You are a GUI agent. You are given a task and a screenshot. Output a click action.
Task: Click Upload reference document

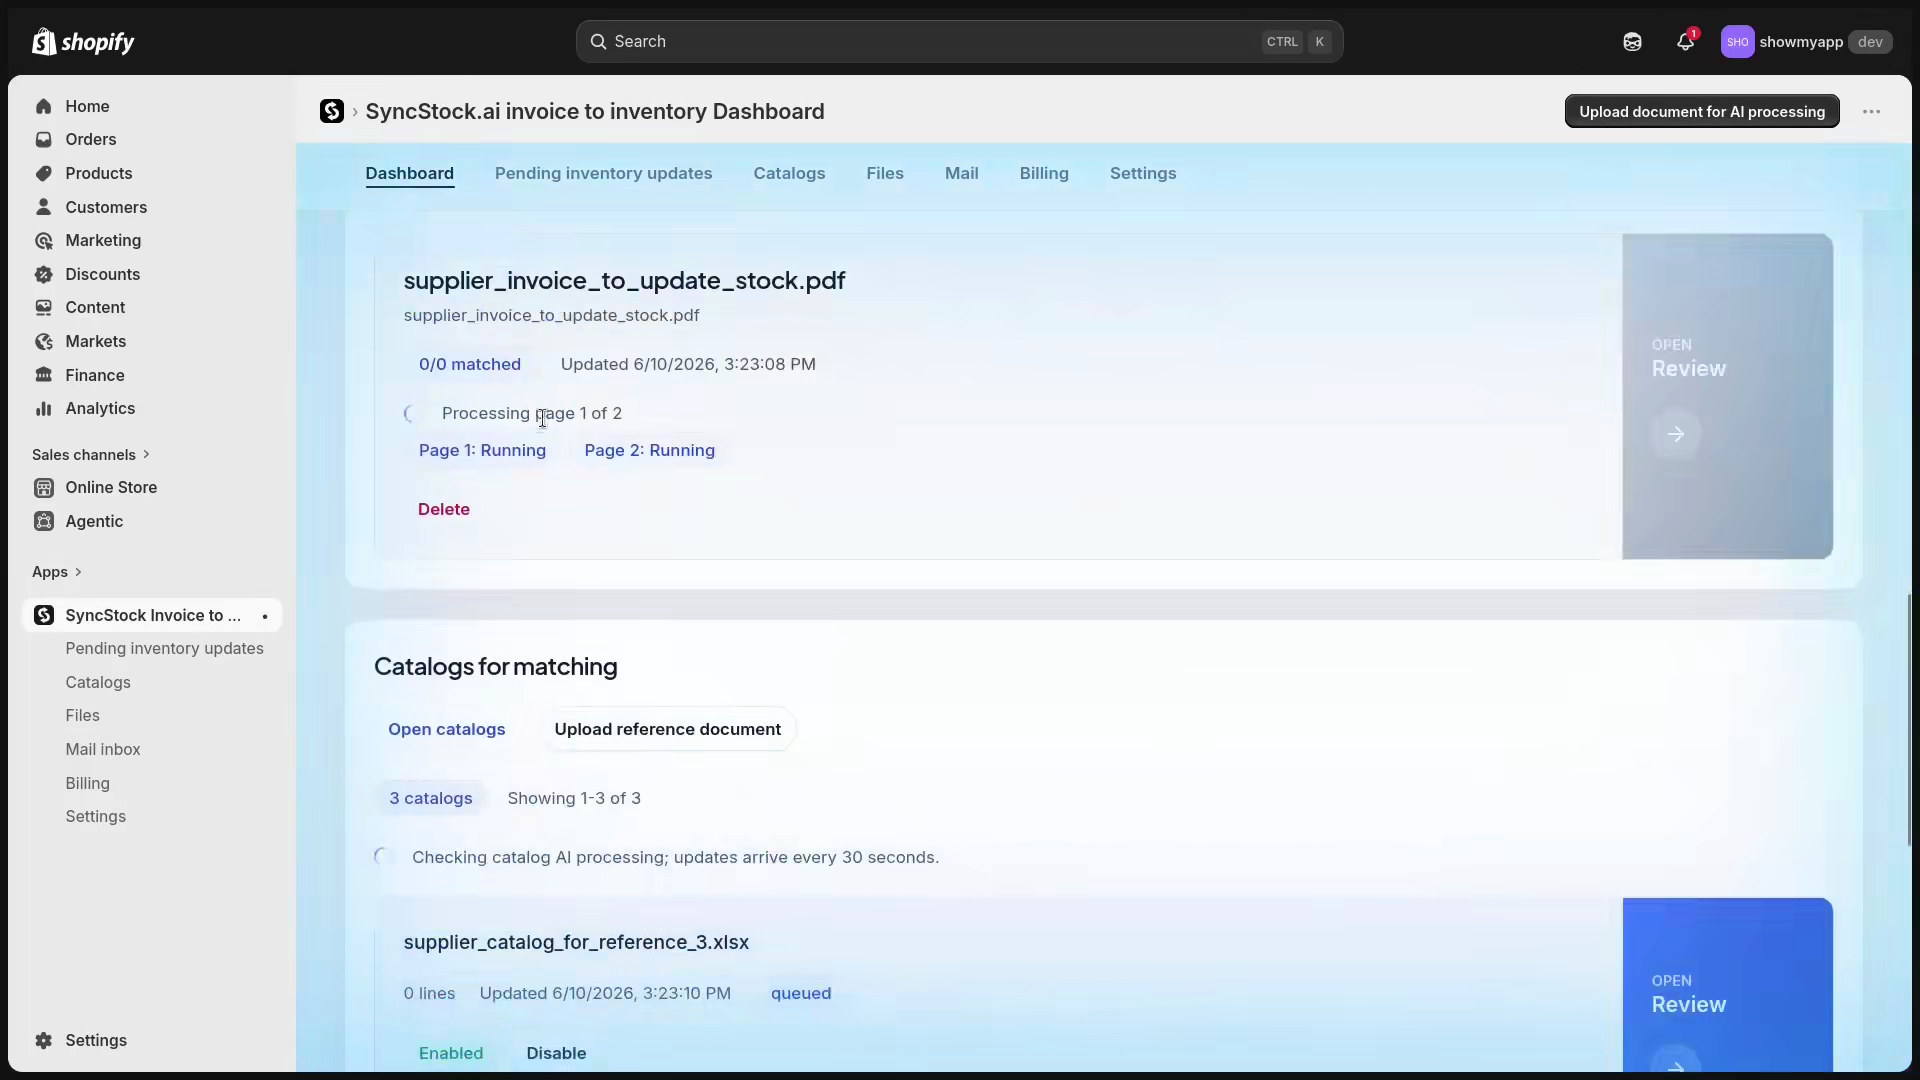(x=668, y=730)
